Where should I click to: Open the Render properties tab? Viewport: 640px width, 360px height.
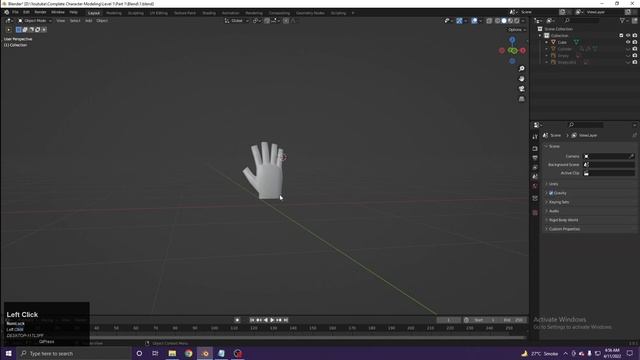(x=535, y=149)
